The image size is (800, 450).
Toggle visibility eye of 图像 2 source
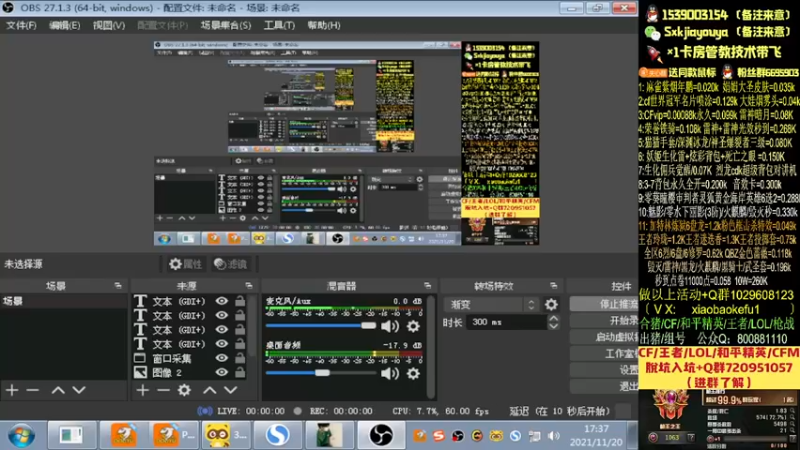[x=221, y=372]
